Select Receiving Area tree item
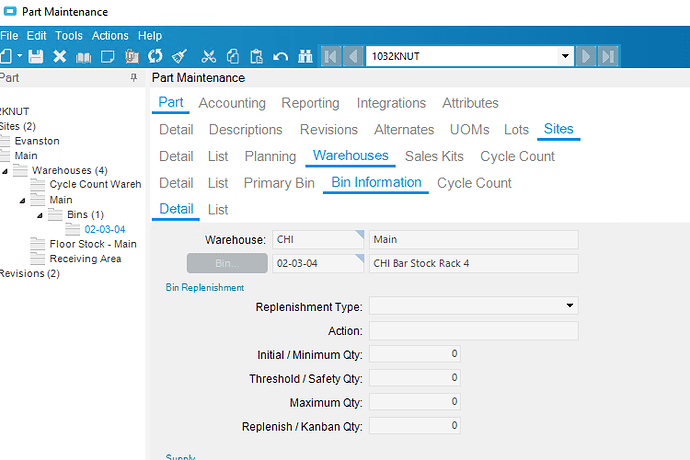690x460 pixels. pos(85,259)
